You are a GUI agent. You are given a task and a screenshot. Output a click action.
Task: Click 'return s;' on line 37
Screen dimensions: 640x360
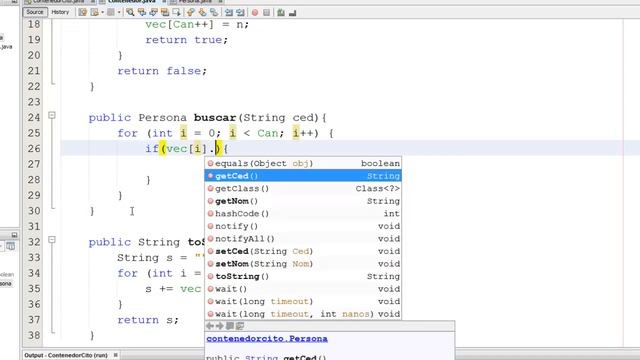tap(148, 320)
